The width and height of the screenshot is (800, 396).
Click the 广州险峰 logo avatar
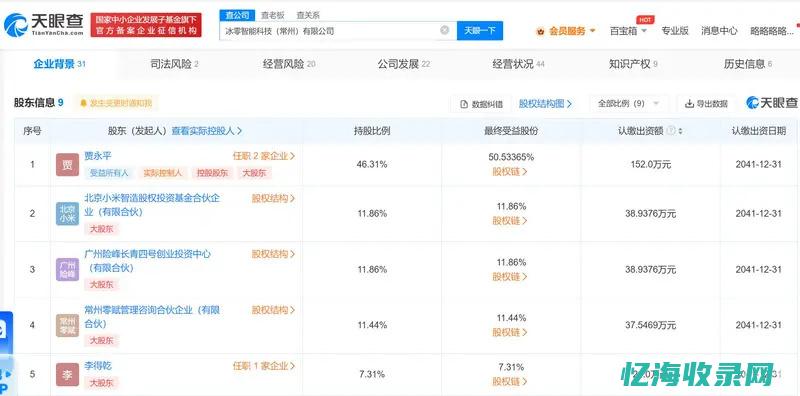[x=67, y=269]
